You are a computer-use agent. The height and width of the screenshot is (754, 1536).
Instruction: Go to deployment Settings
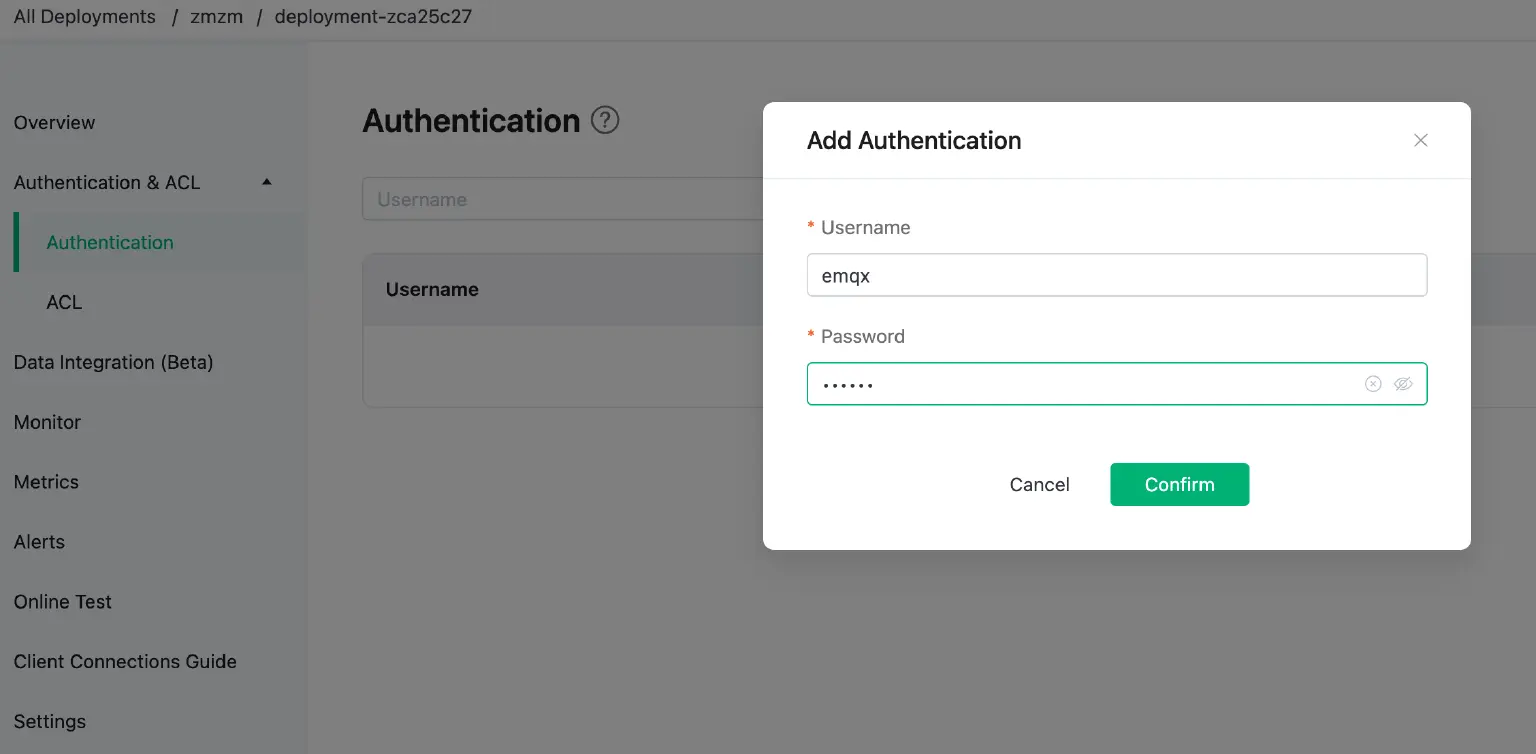coord(49,721)
